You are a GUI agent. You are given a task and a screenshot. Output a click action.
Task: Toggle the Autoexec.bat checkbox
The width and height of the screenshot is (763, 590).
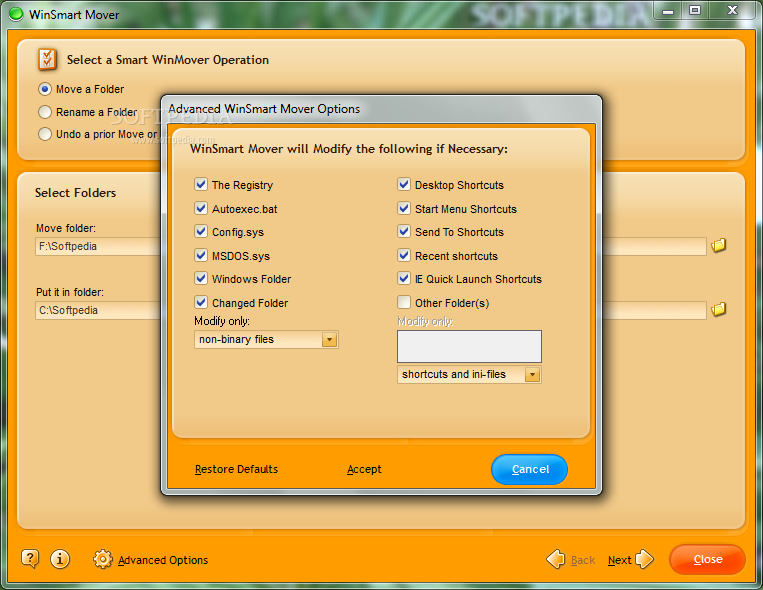pos(200,208)
